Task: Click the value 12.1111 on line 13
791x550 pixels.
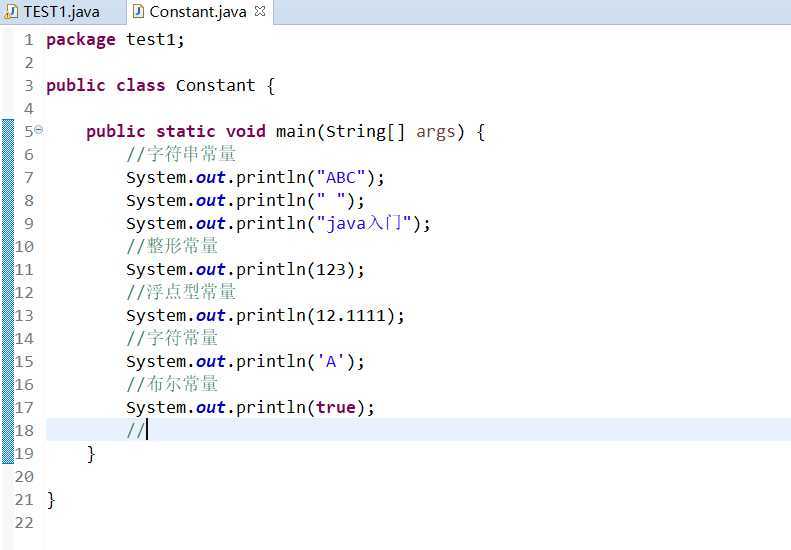Action: (x=351, y=315)
